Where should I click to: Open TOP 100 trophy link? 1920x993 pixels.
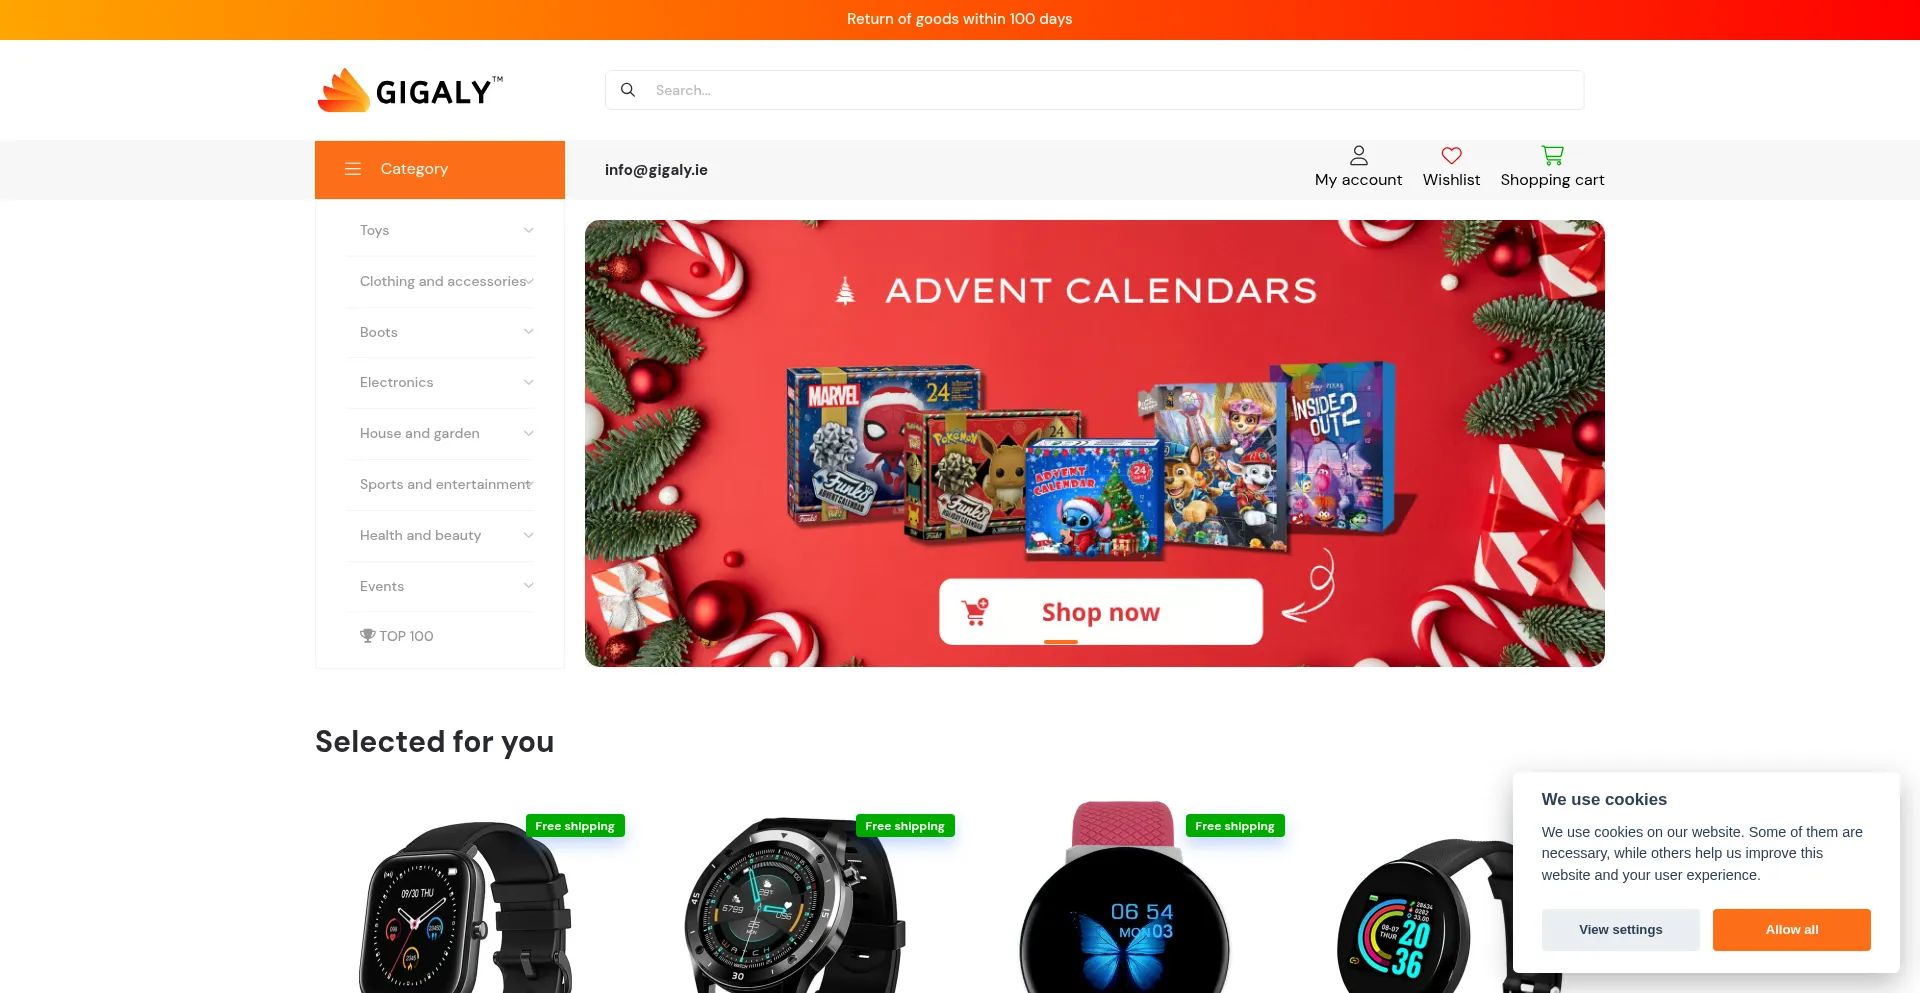tap(397, 636)
